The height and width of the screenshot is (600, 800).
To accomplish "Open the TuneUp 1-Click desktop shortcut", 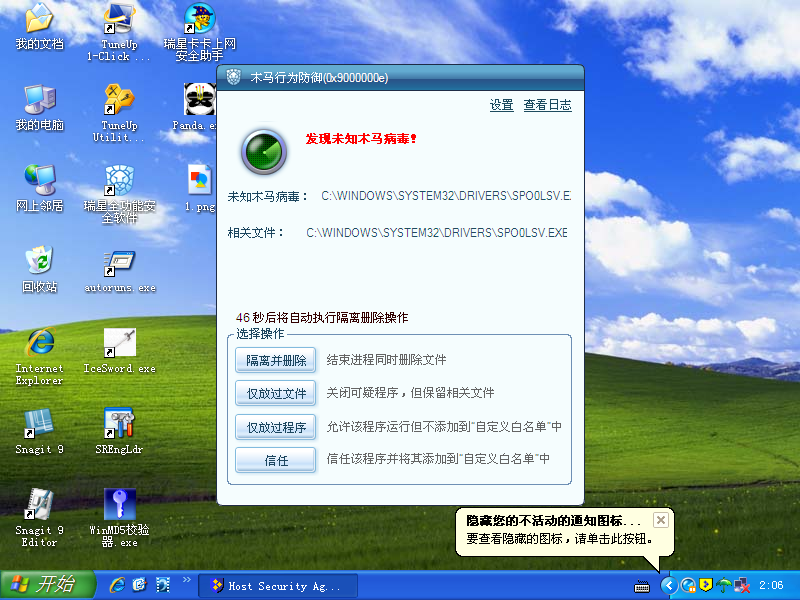I will pos(119,33).
